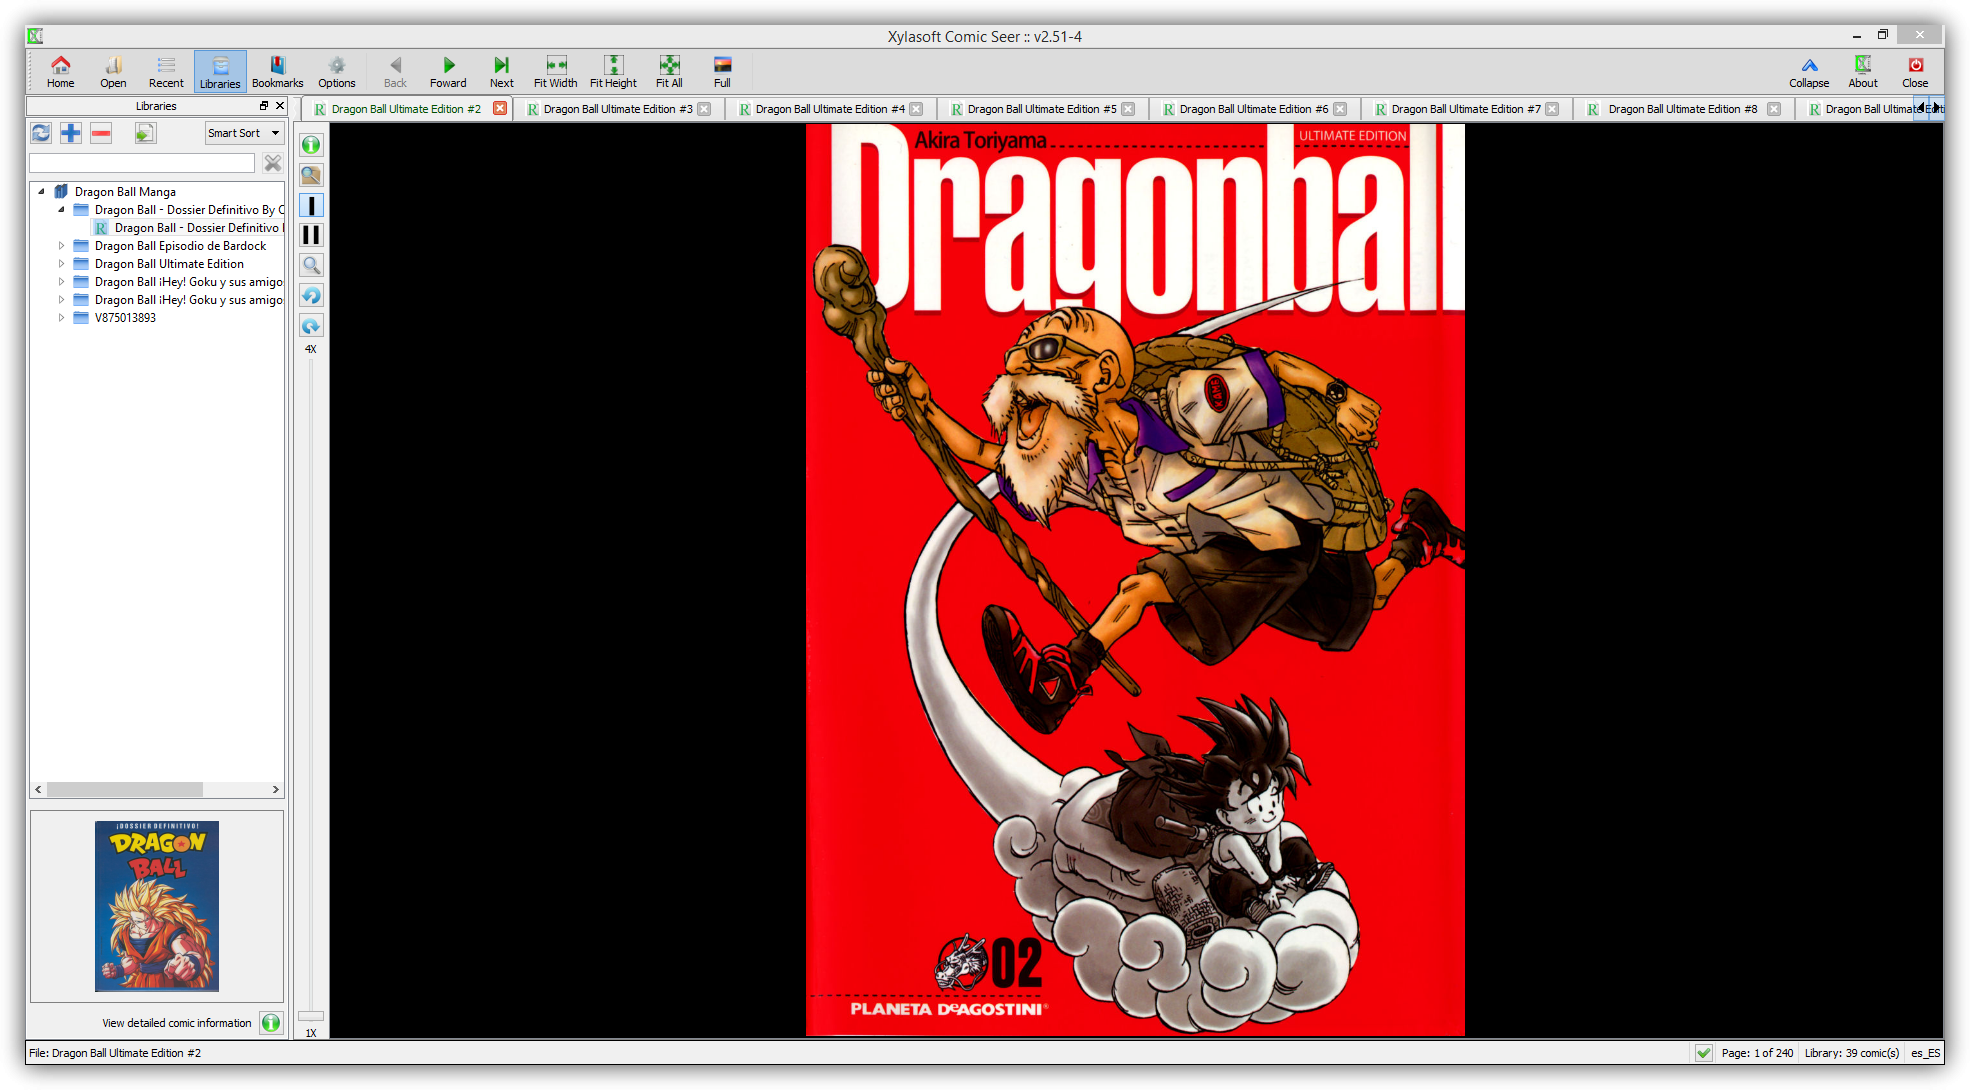Open the magnifier tool in side toolbar
Image resolution: width=1970 pixels, height=1090 pixels.
(x=311, y=266)
